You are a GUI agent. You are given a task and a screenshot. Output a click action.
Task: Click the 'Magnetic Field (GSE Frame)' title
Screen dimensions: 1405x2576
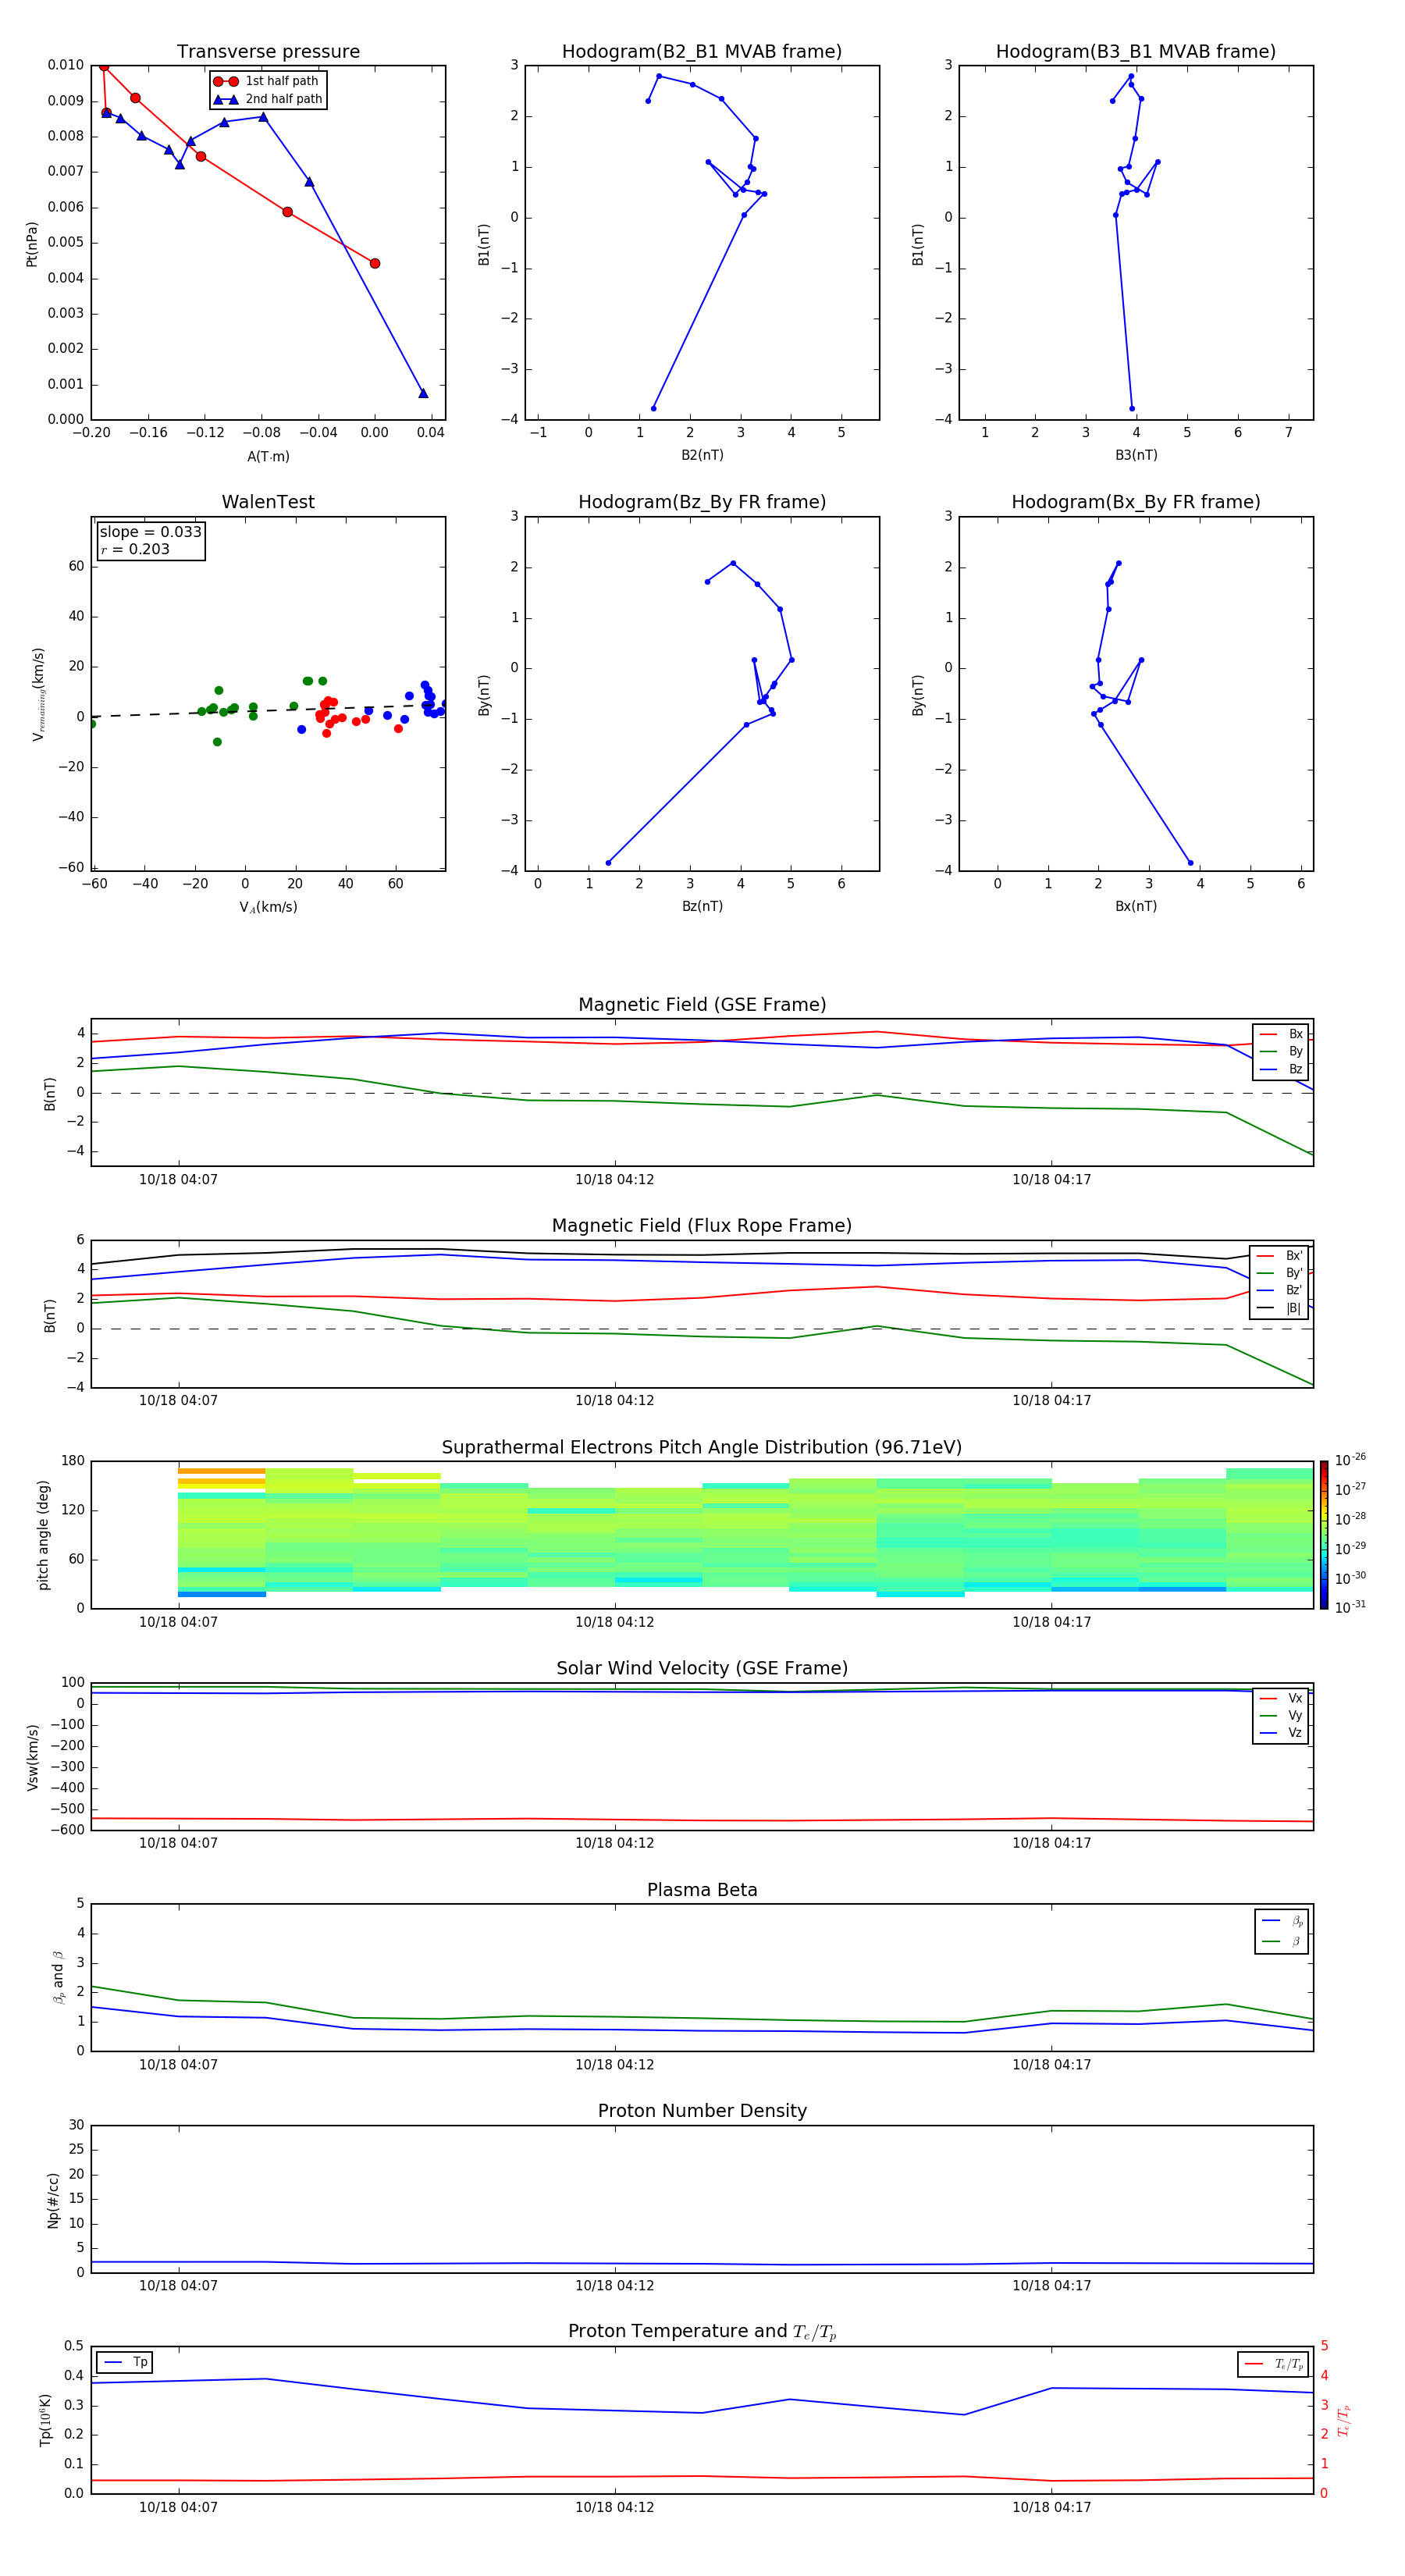[702, 1005]
